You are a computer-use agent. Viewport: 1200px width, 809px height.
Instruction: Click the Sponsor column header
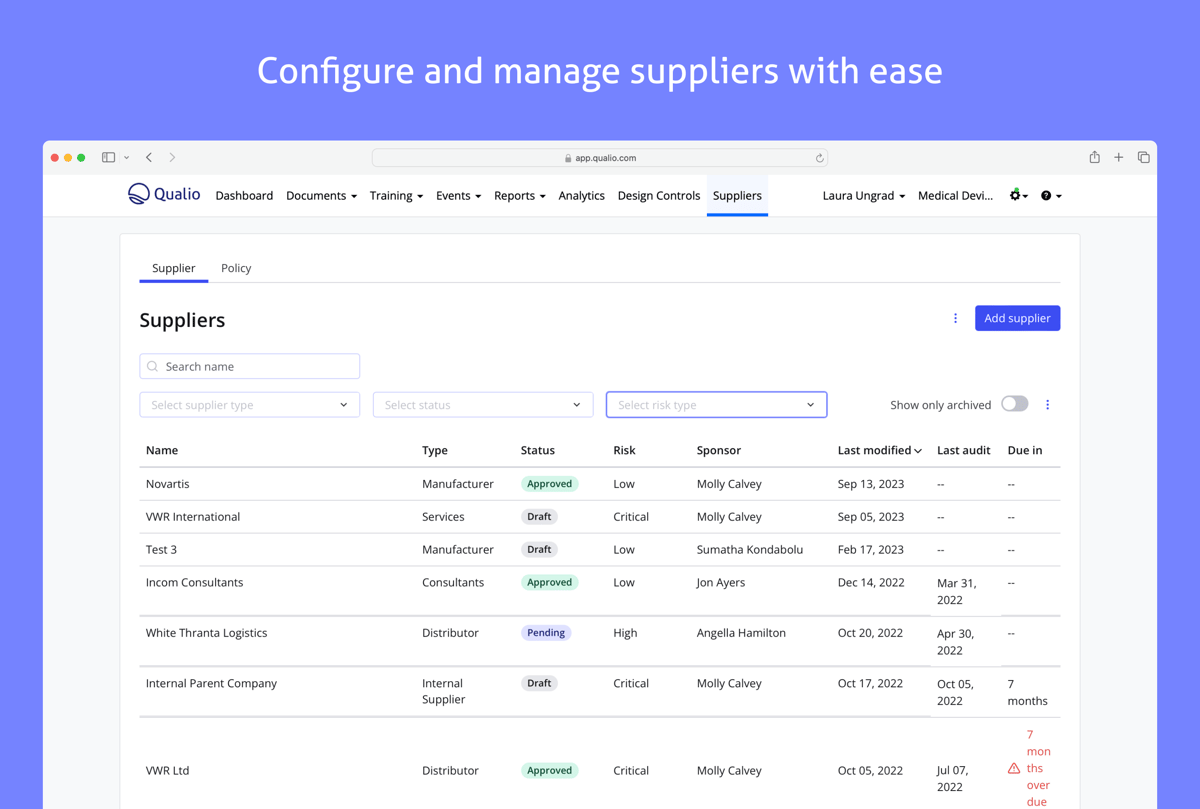point(719,451)
